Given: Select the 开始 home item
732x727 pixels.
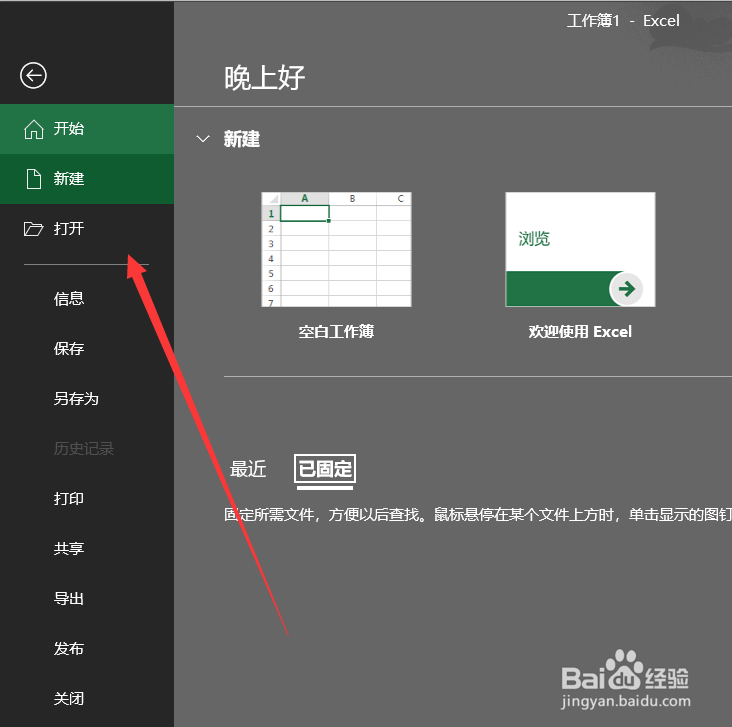Looking at the screenshot, I should (x=87, y=129).
